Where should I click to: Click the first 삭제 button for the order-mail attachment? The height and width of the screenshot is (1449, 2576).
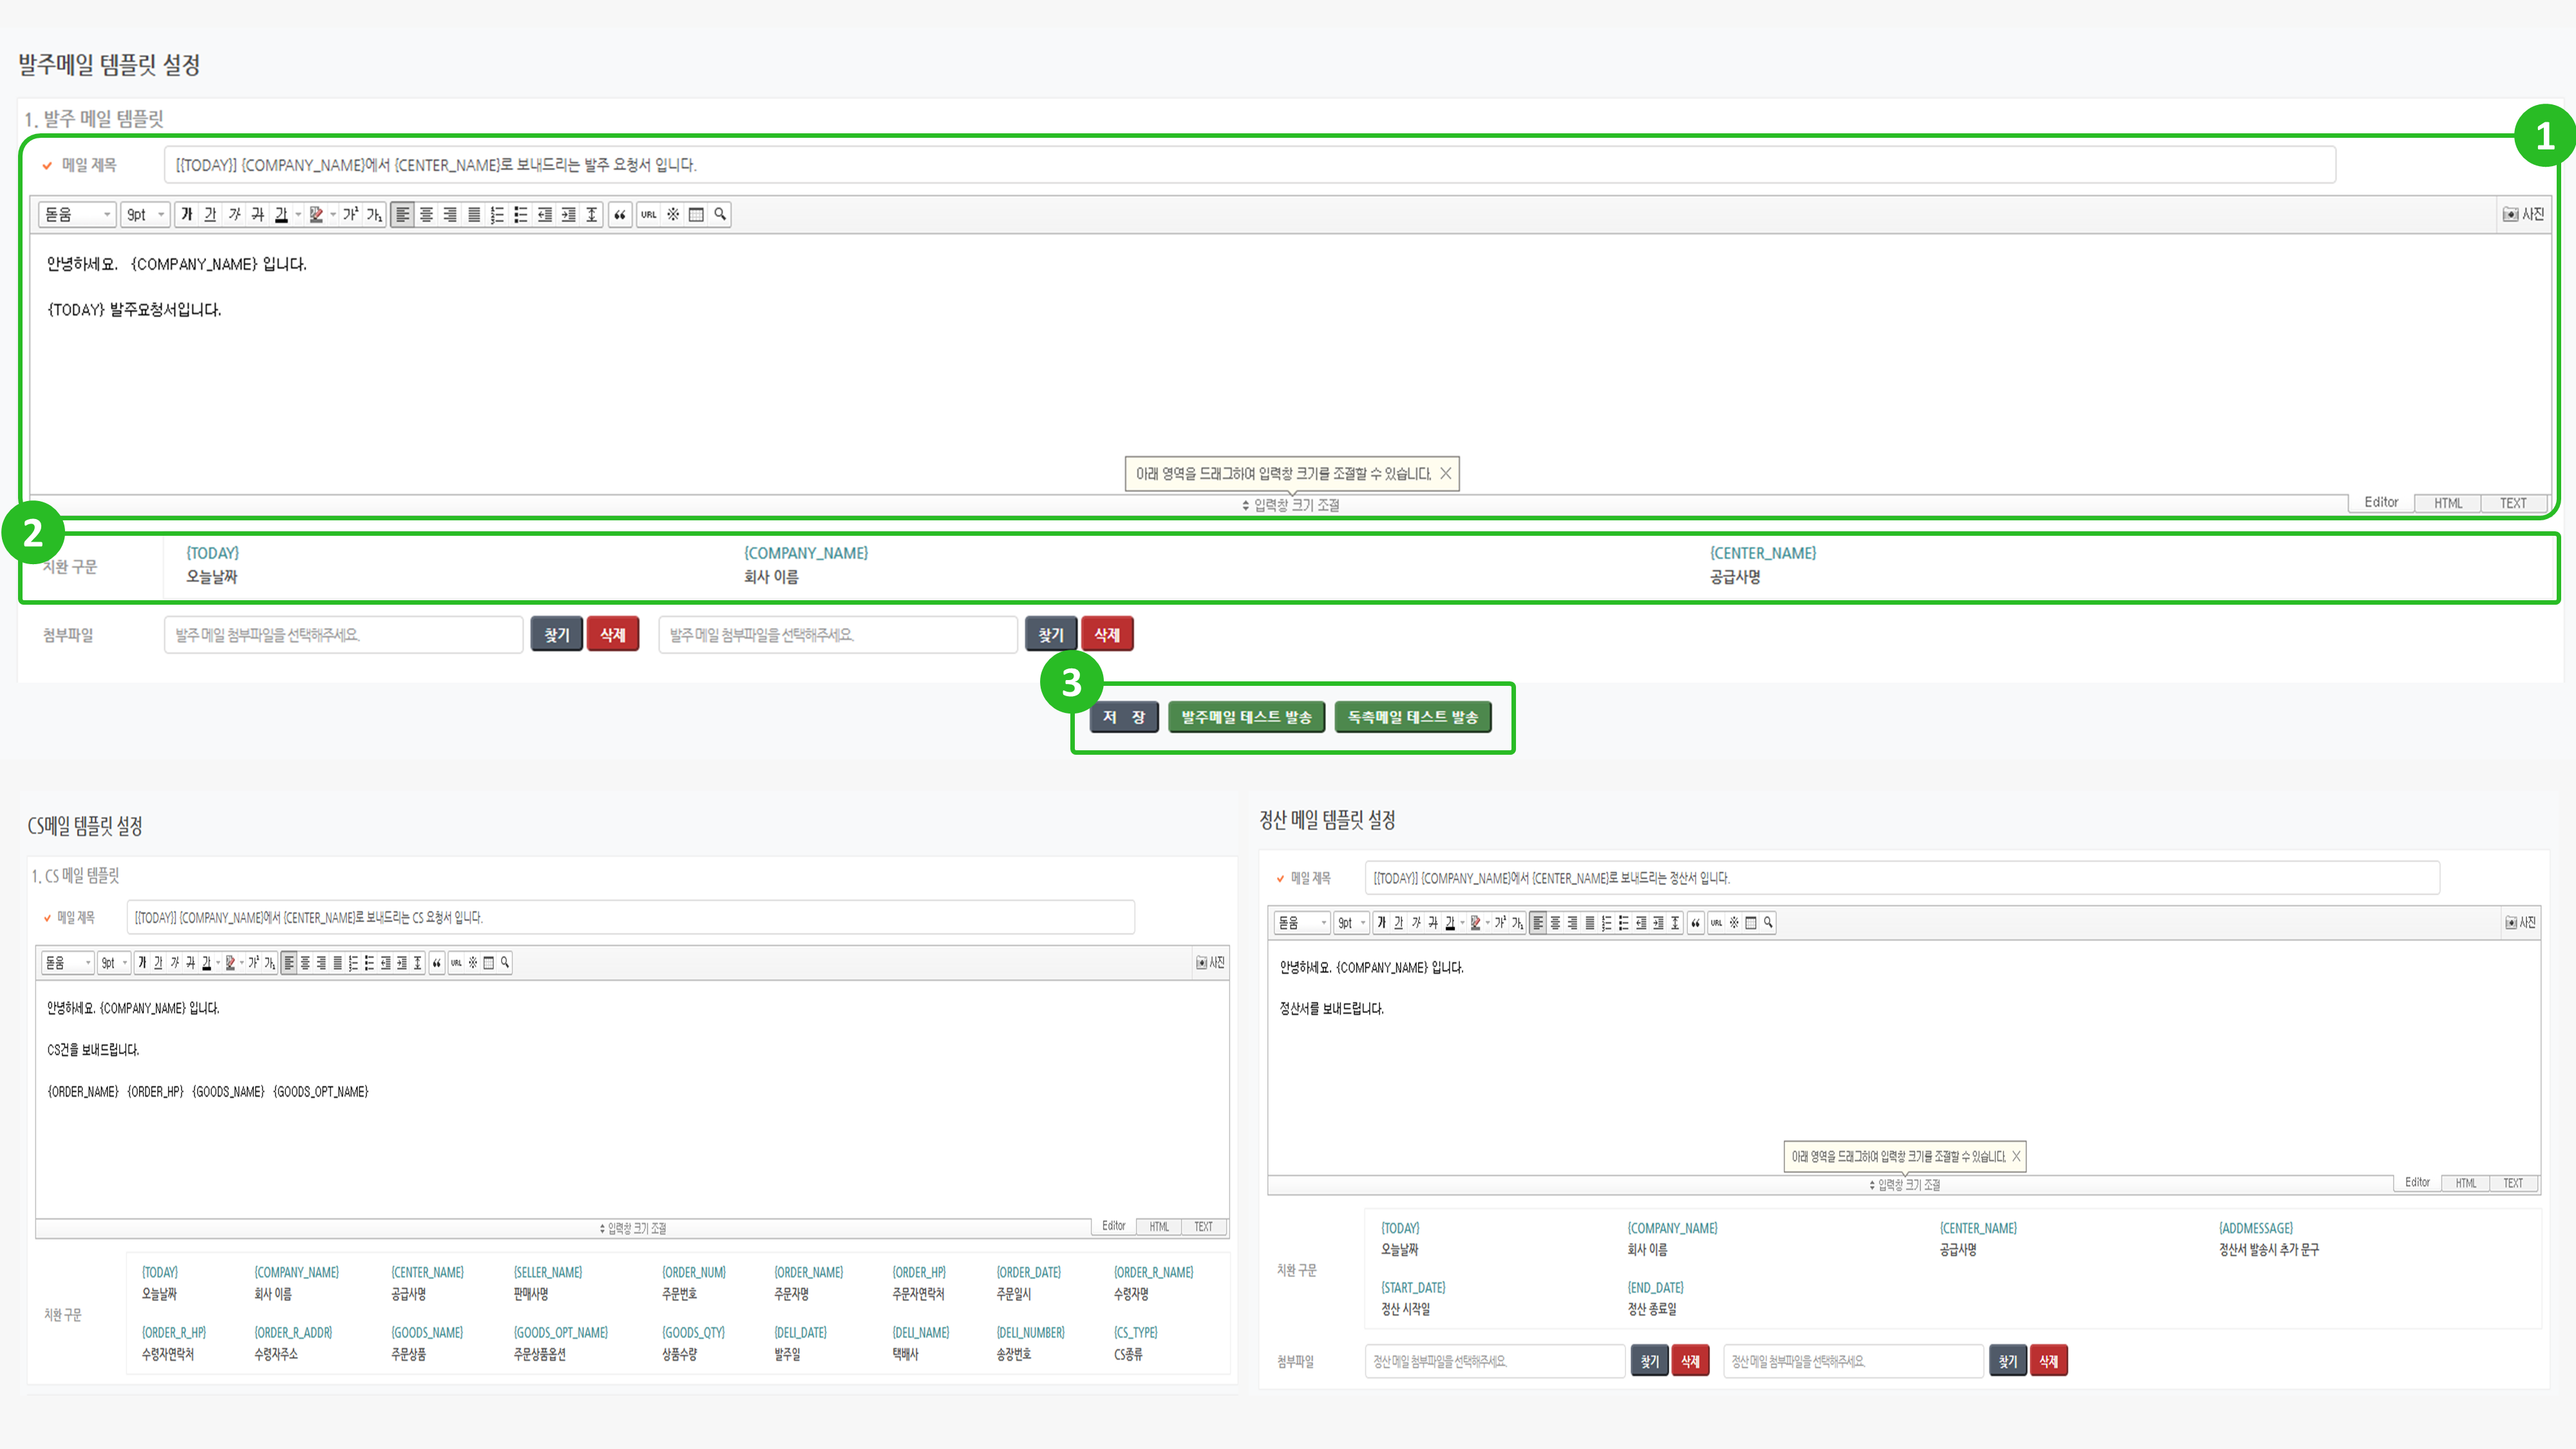coord(612,635)
